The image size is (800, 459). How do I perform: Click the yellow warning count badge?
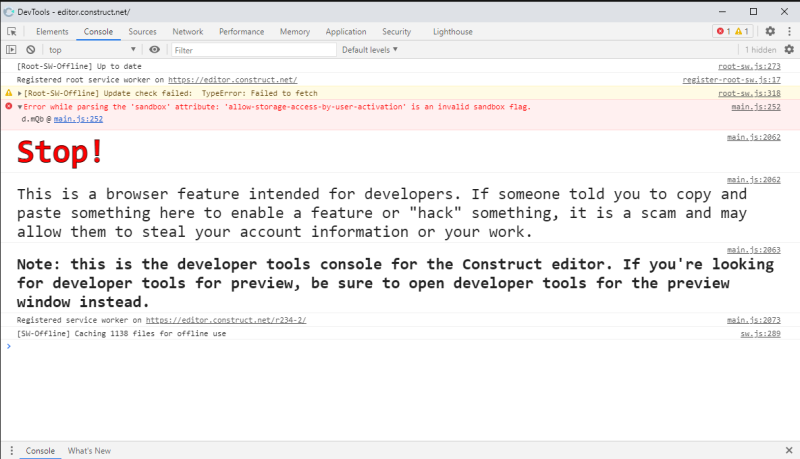742,31
